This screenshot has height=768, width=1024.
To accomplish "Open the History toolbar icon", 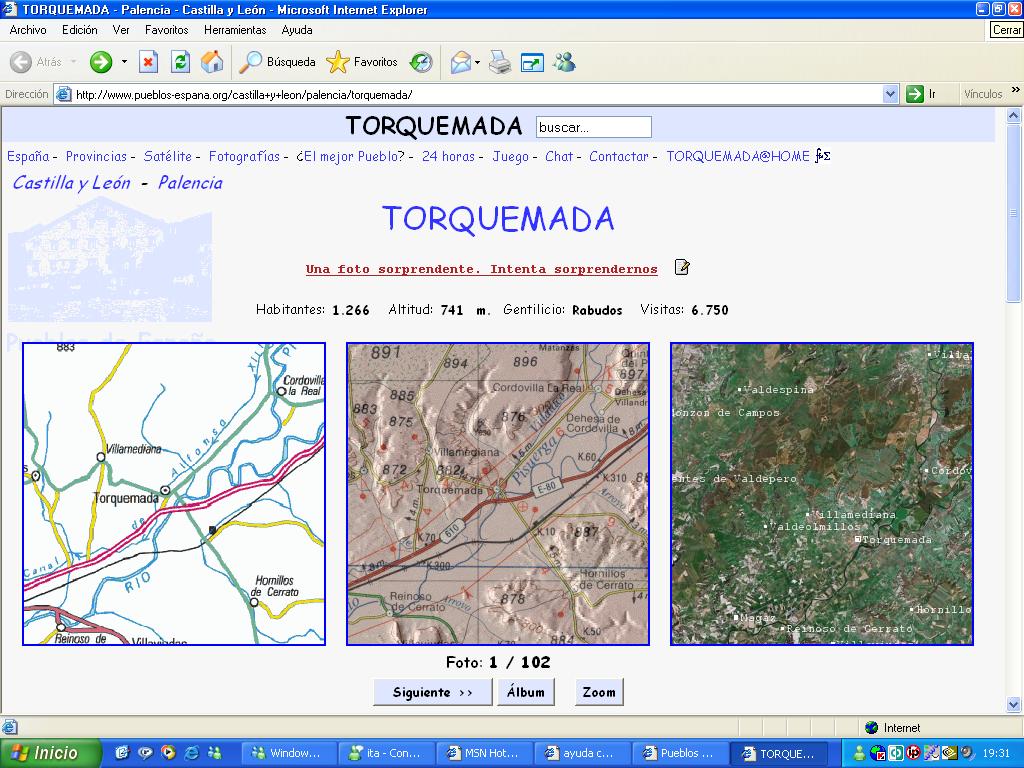I will (x=421, y=62).
